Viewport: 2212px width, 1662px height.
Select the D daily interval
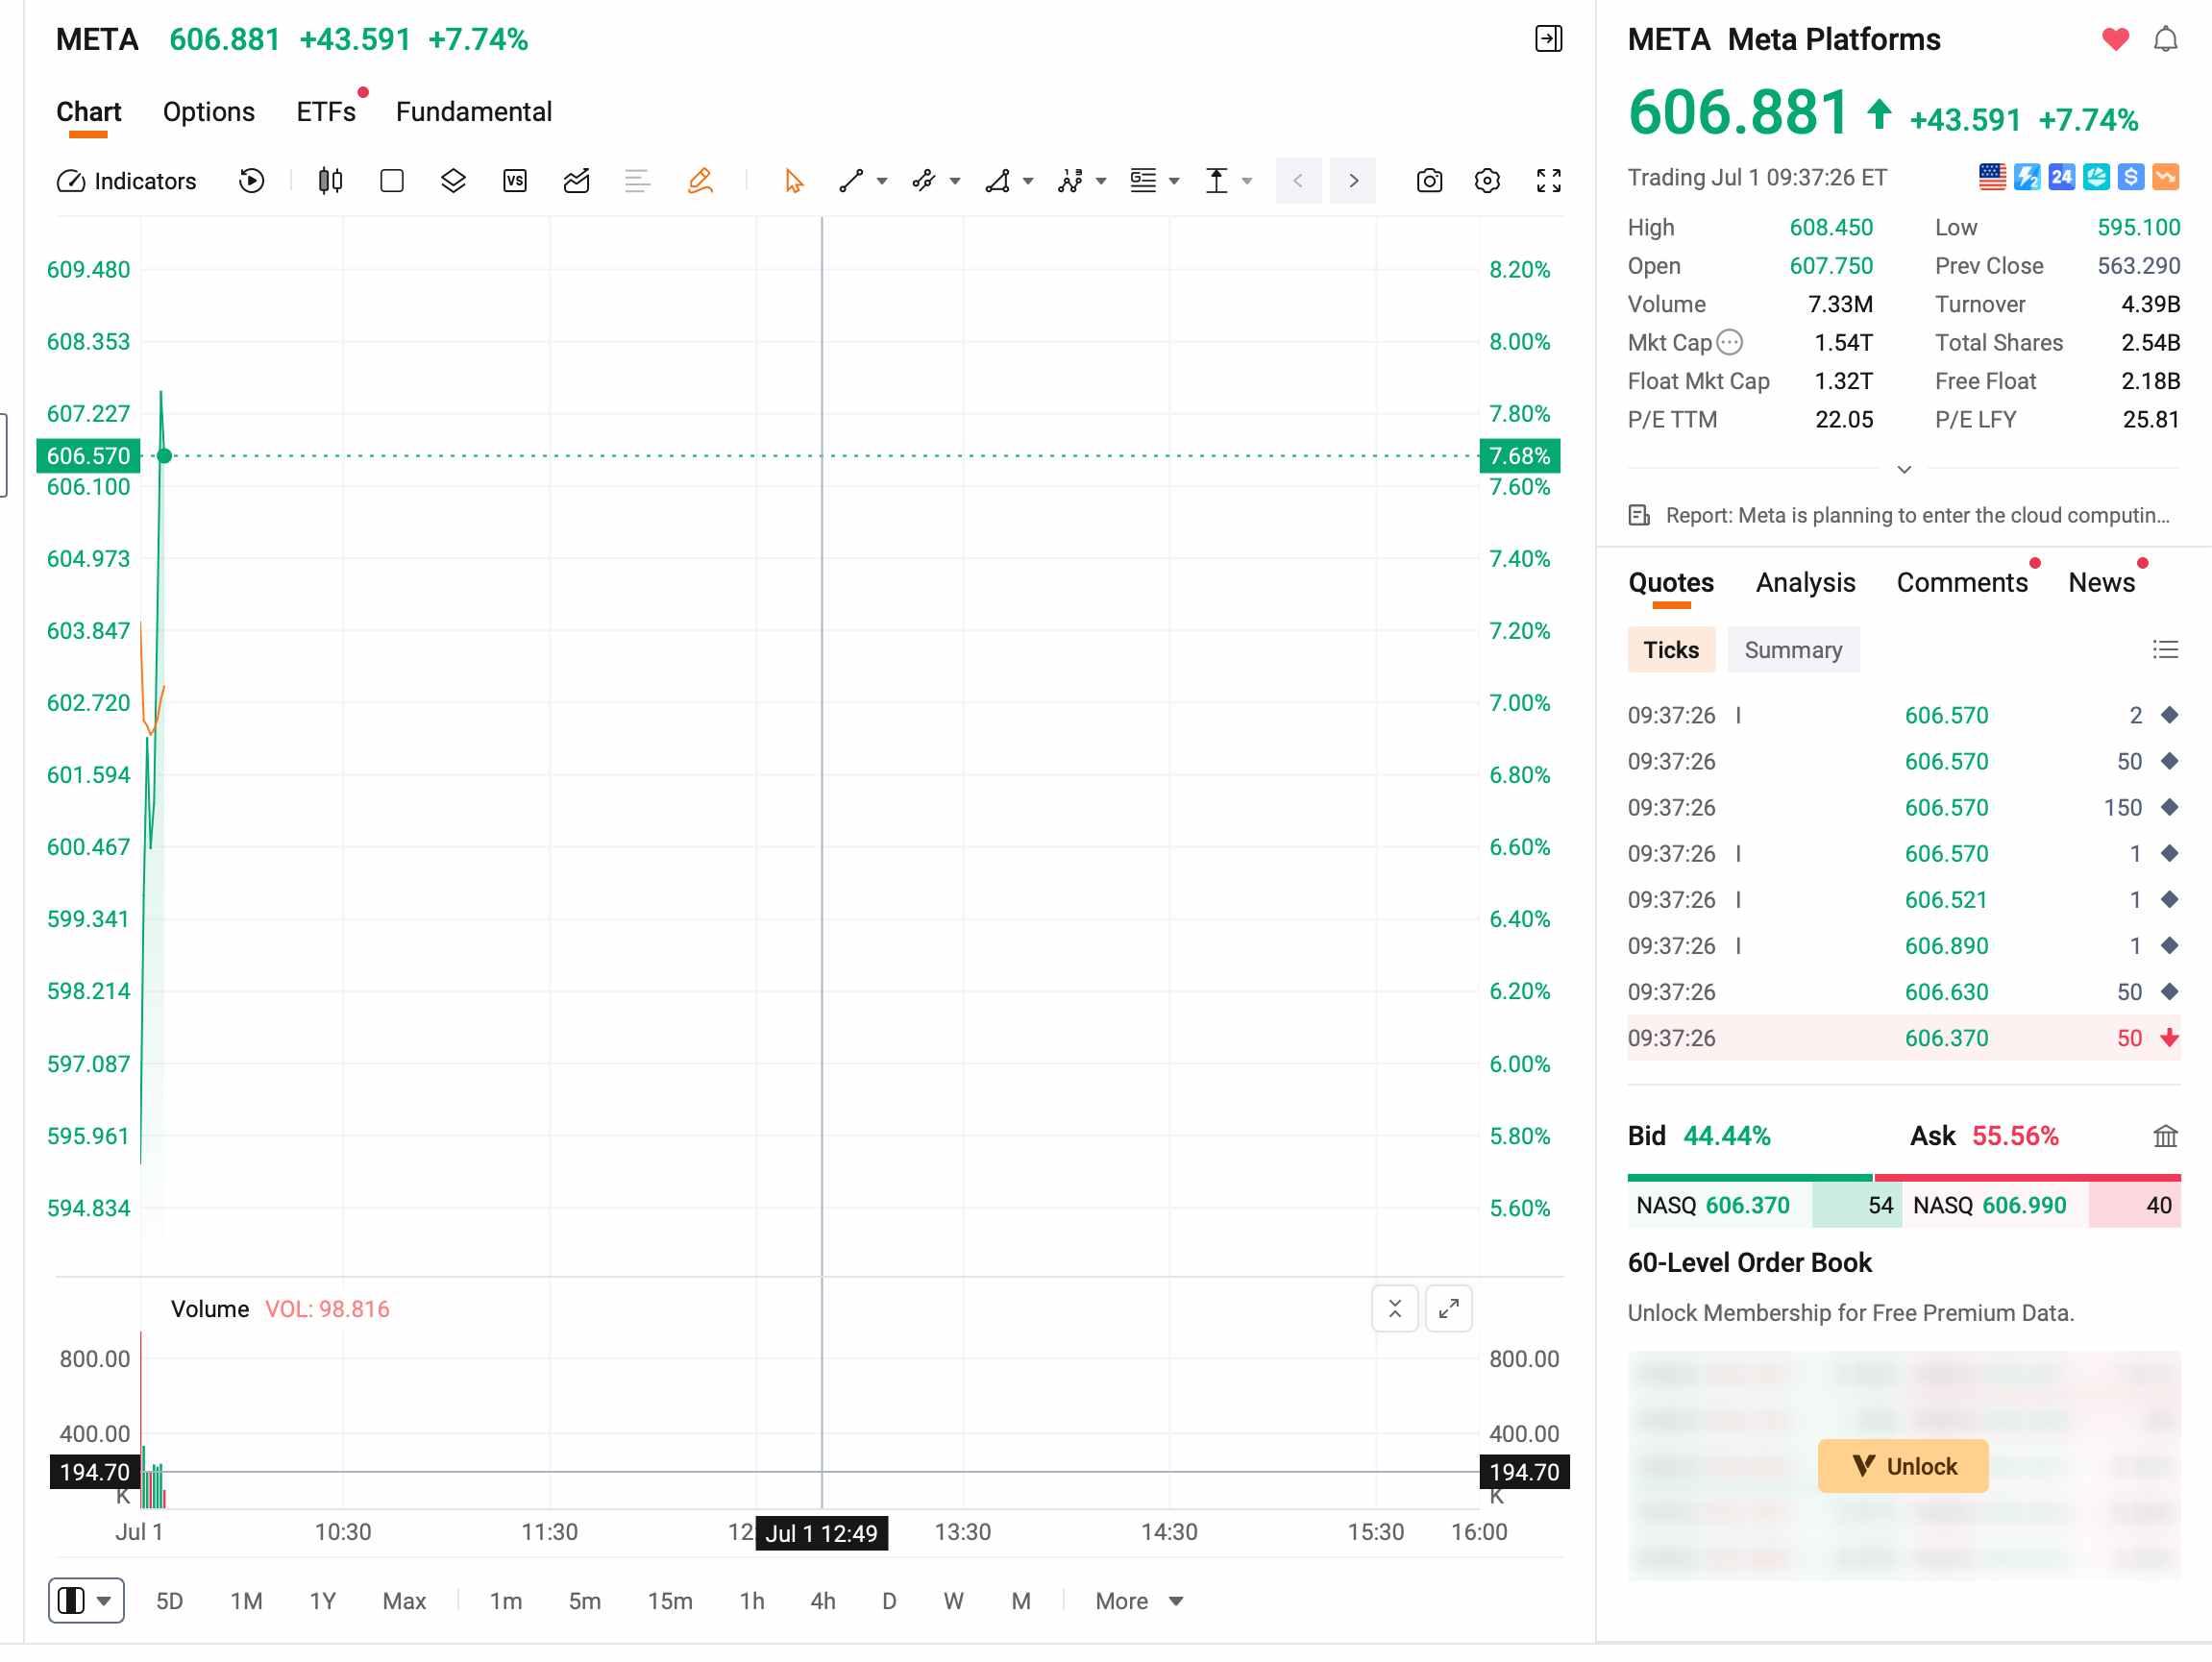pos(889,1601)
